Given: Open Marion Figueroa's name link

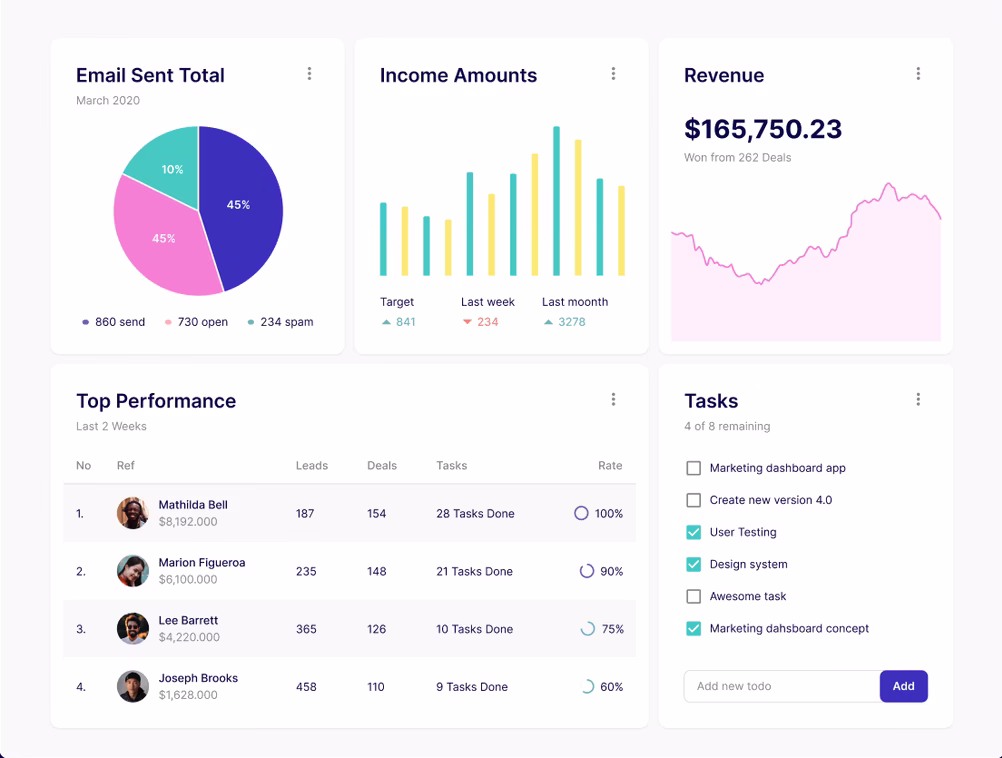Looking at the screenshot, I should tap(201, 563).
